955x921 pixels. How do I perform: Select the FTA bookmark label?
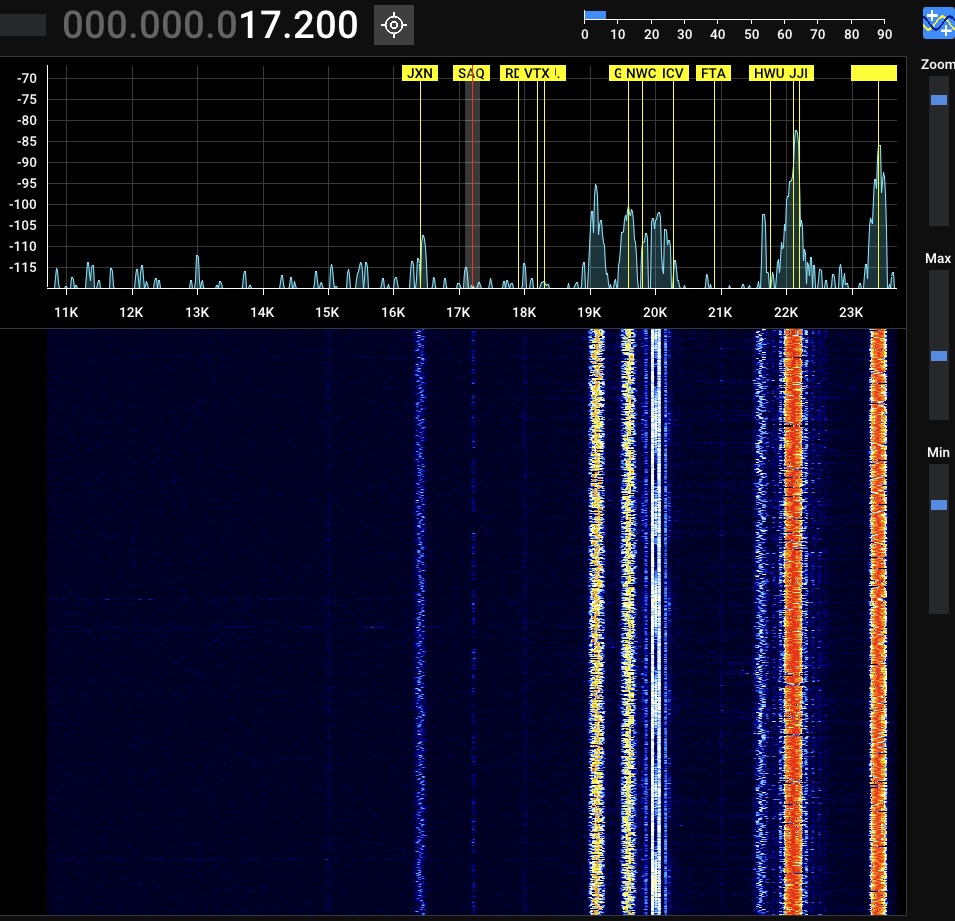pos(713,73)
